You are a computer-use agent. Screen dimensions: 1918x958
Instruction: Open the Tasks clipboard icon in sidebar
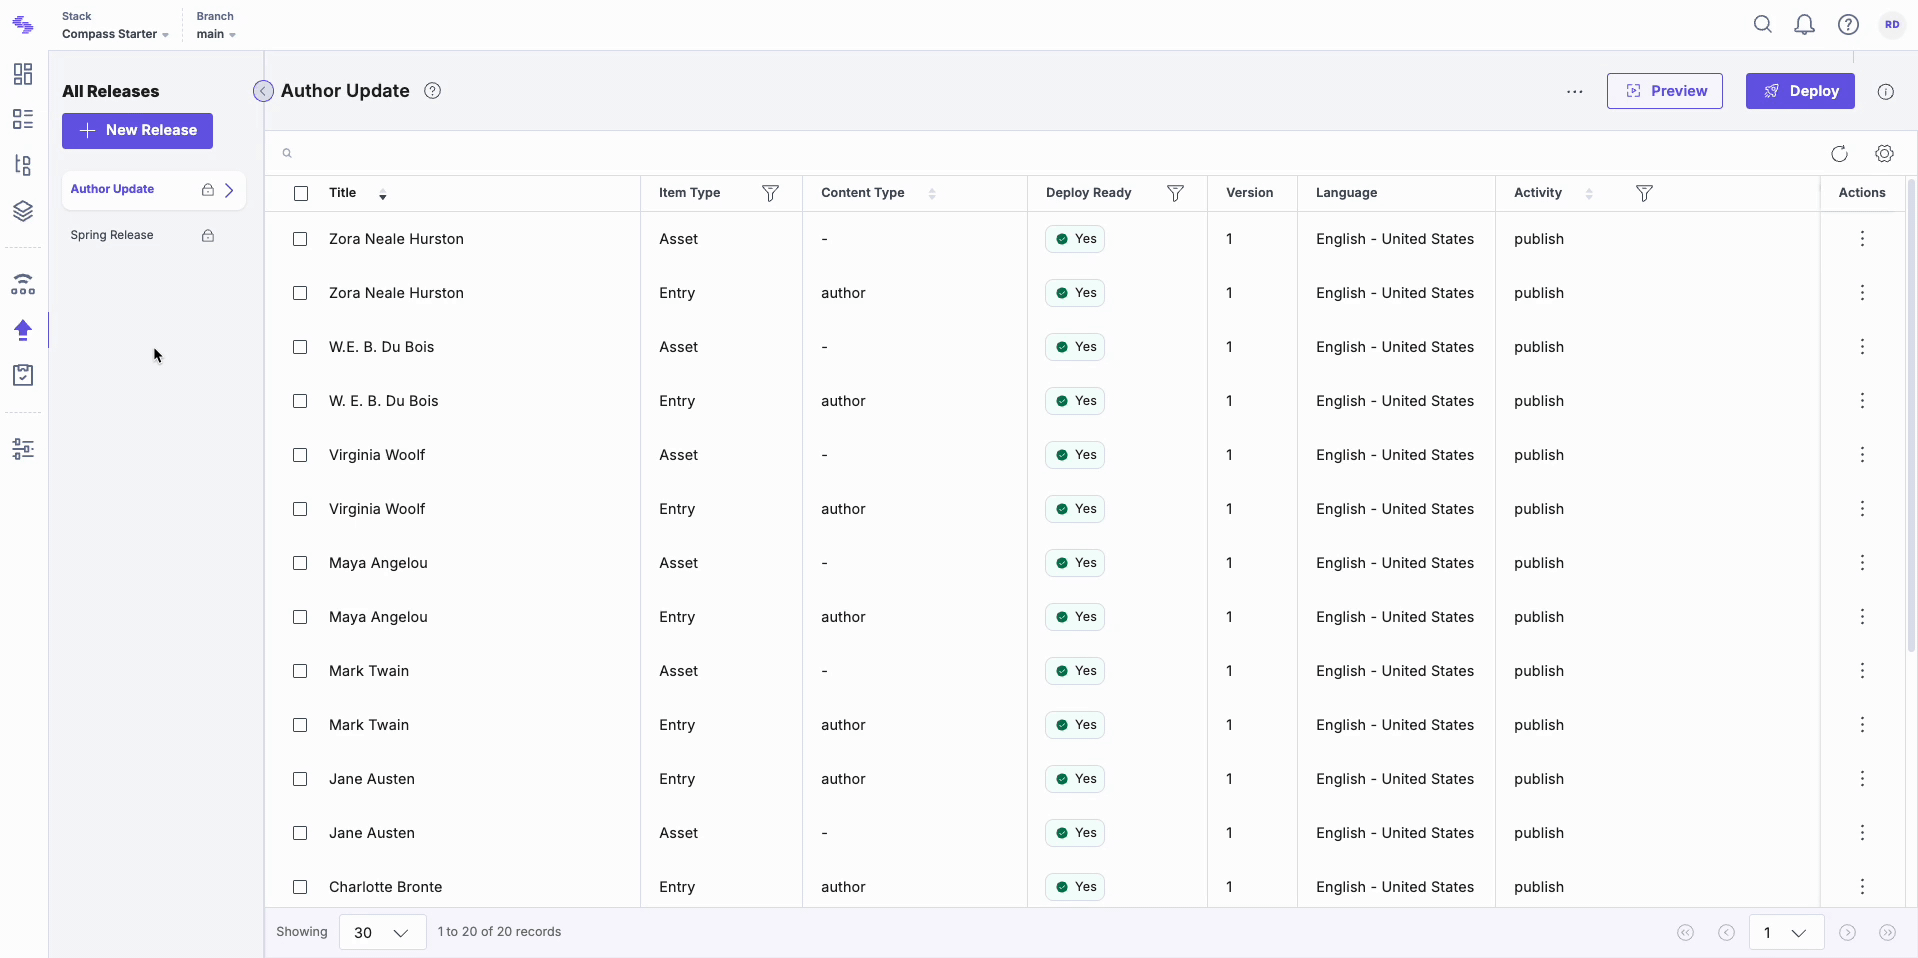23,375
